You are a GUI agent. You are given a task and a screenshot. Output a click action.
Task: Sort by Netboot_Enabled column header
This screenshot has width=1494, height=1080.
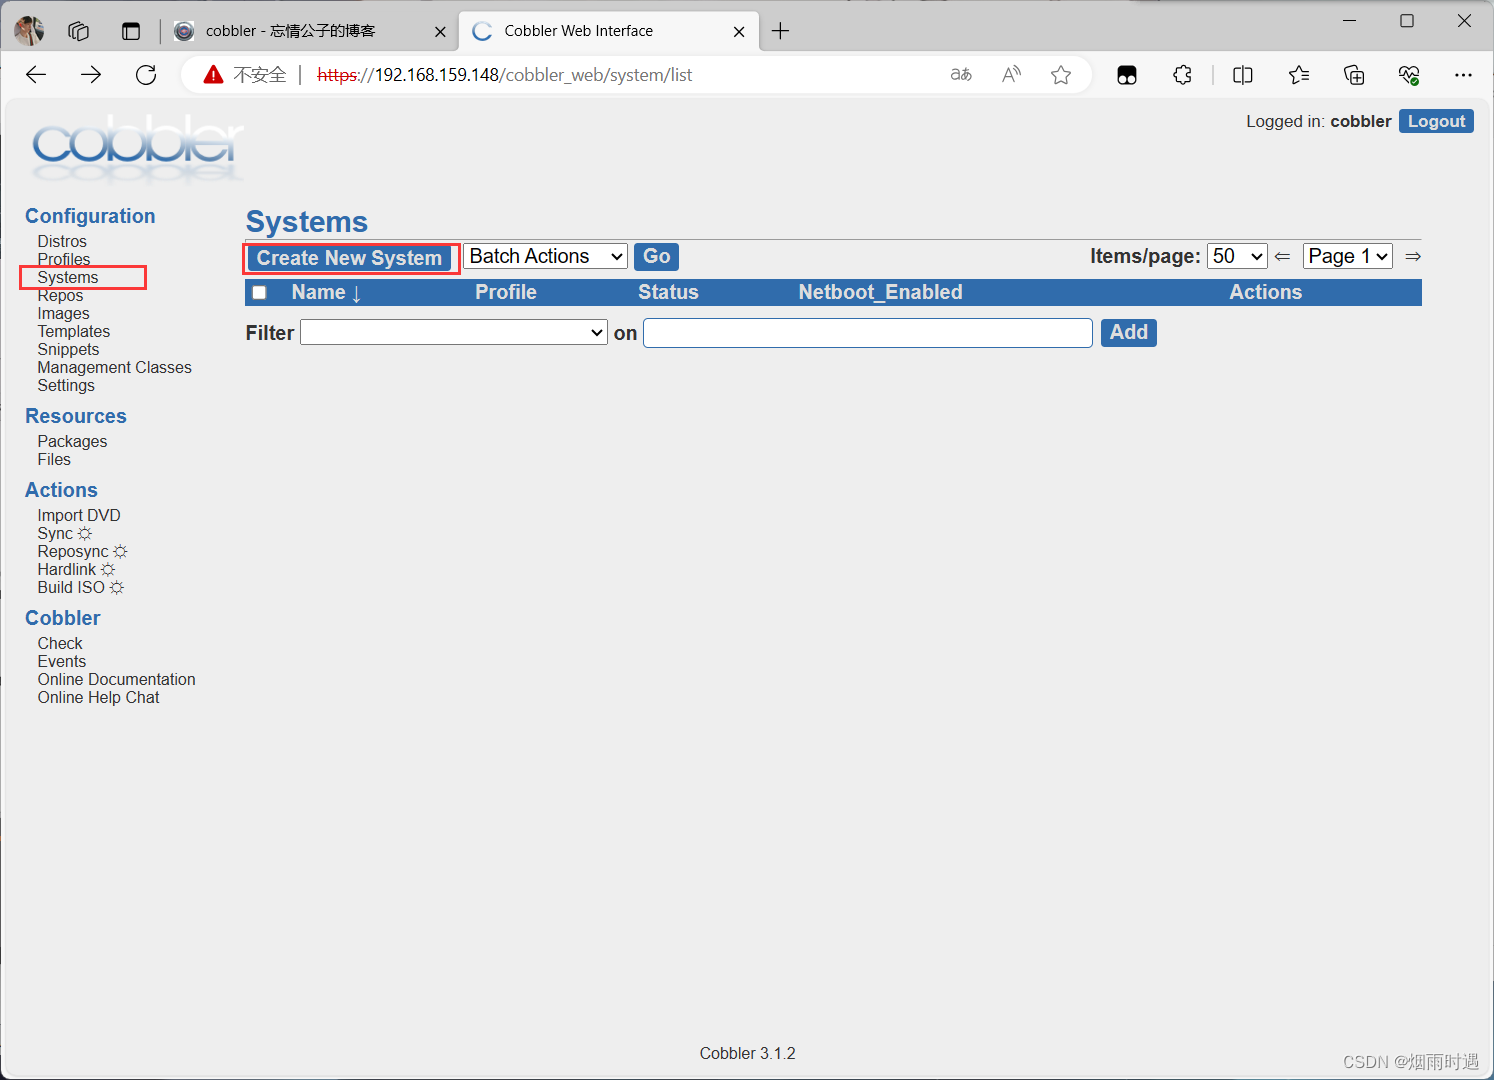pyautogui.click(x=880, y=292)
